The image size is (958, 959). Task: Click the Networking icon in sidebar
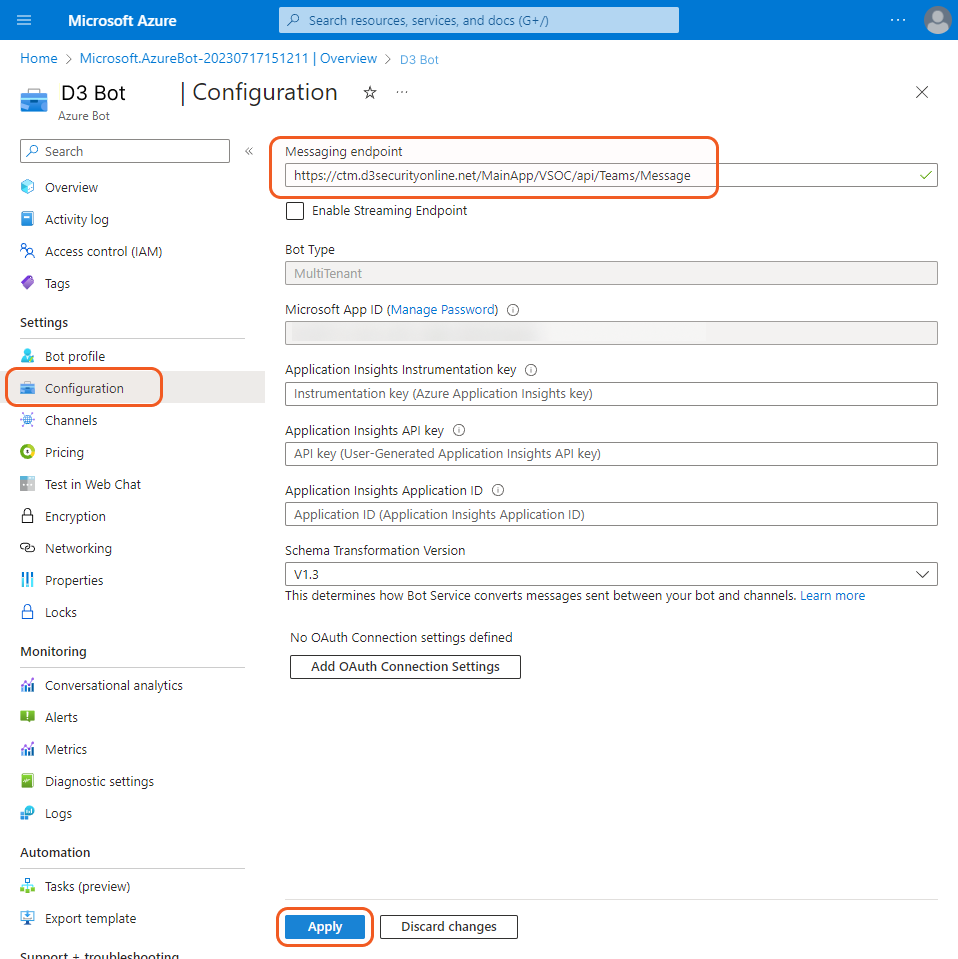point(28,548)
